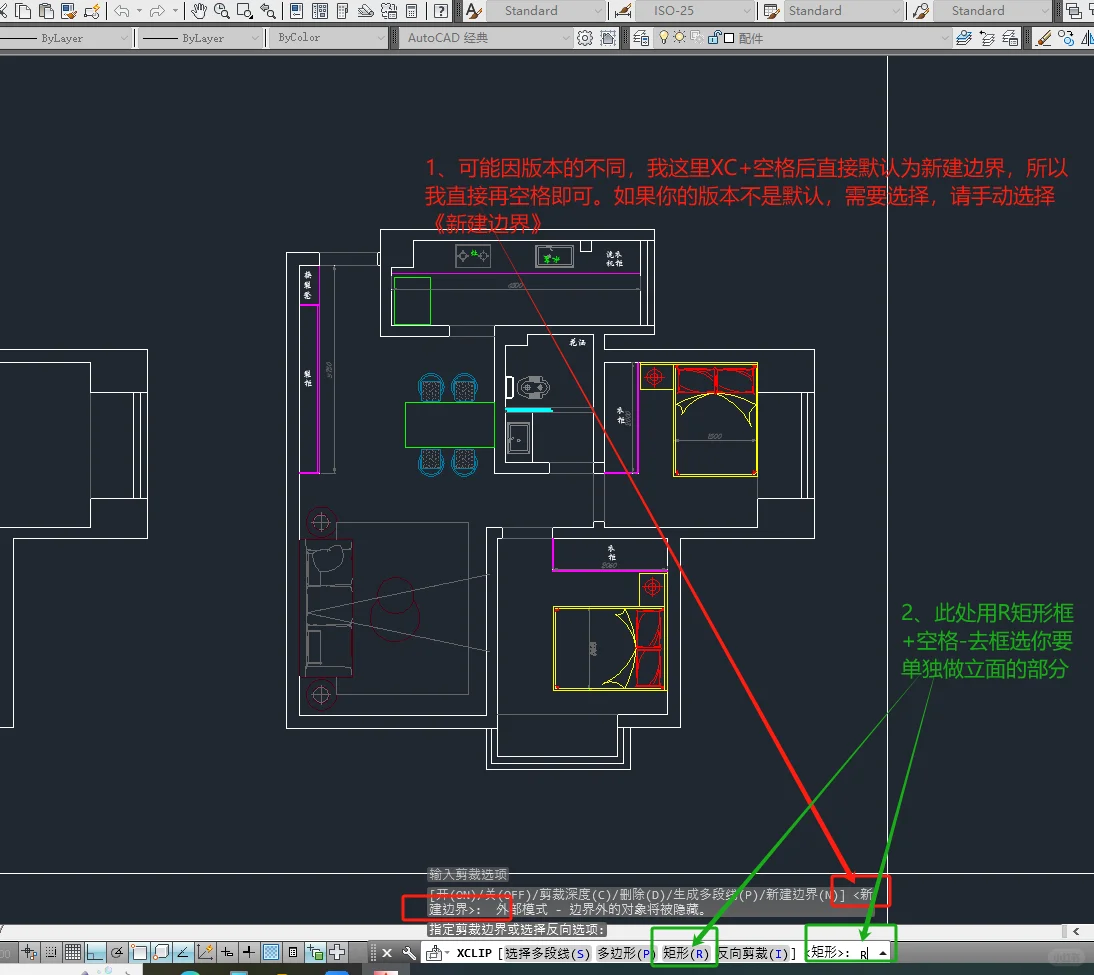Activate the Zoom Realtime magnifier tool
Viewport: 1094px width, 975px height.
[x=222, y=10]
